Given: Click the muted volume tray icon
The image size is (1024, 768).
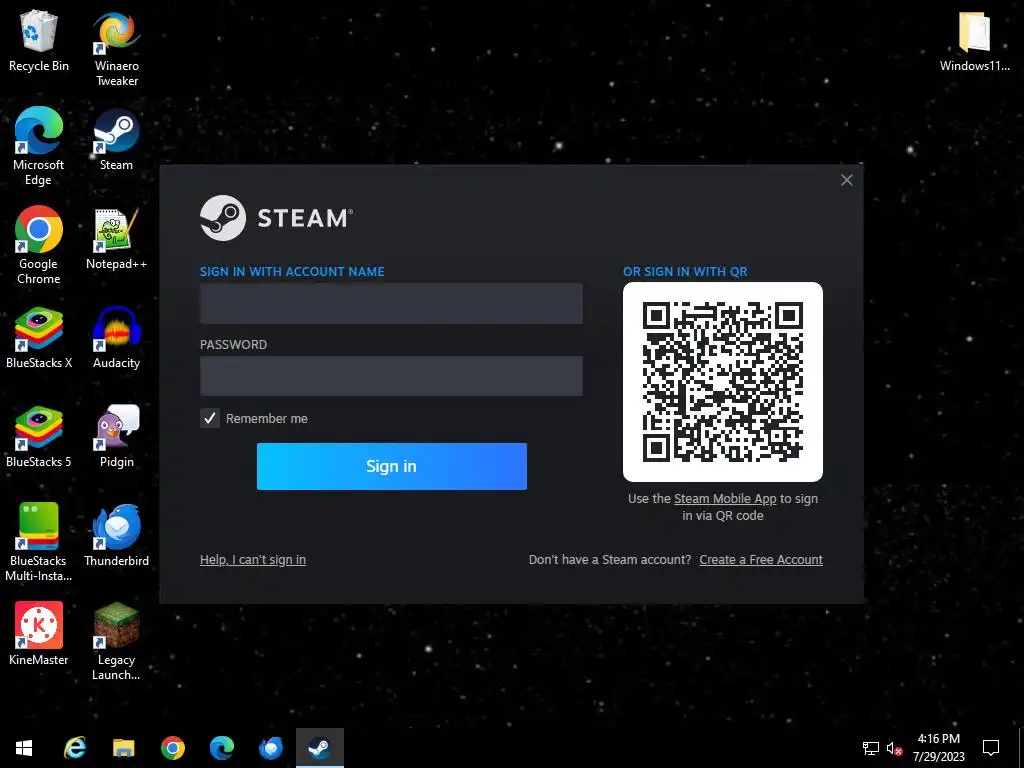Looking at the screenshot, I should point(894,748).
